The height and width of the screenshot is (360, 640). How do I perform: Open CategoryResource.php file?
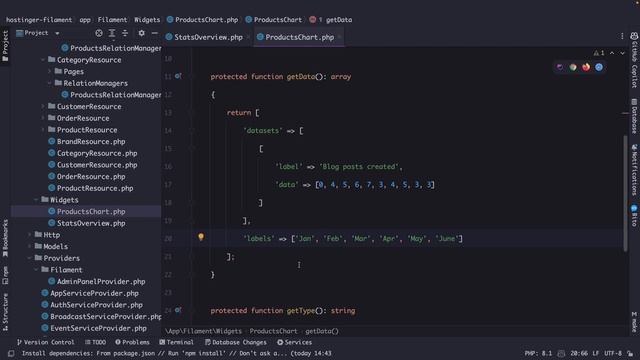[97, 153]
